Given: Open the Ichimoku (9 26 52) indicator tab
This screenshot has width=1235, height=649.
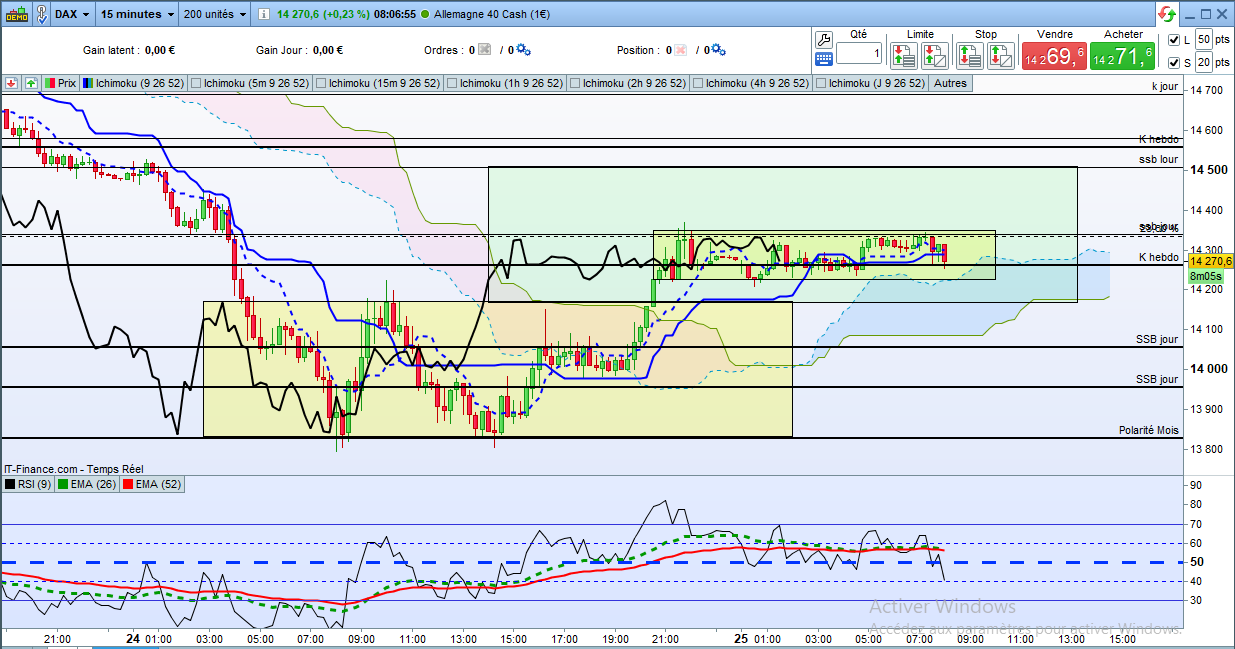Looking at the screenshot, I should (x=133, y=83).
